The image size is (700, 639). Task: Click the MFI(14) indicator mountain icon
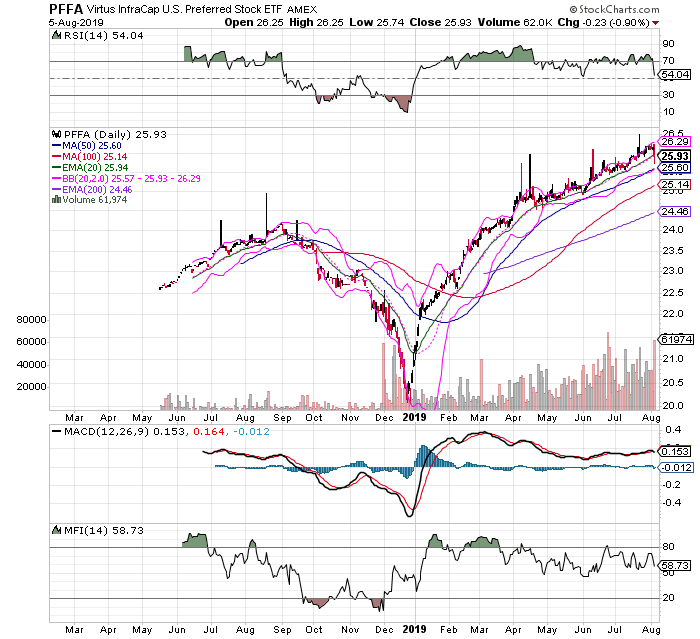(56, 530)
